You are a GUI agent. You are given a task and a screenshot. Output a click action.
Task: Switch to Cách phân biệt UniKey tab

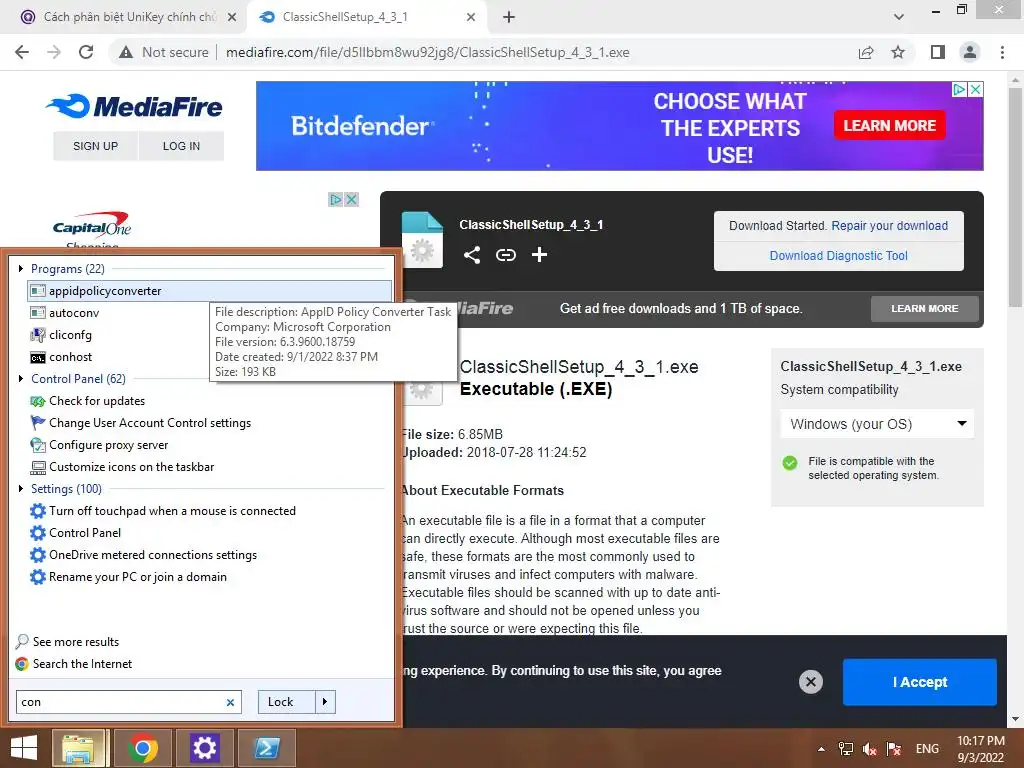click(x=129, y=17)
